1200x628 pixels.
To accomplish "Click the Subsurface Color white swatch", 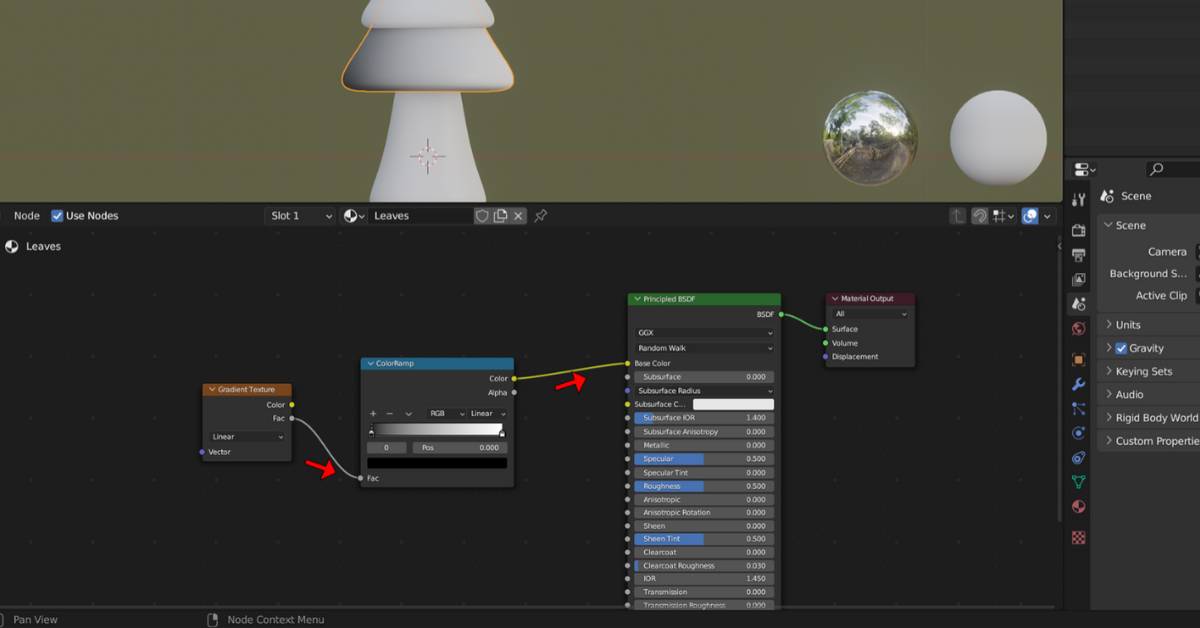I will pos(733,404).
